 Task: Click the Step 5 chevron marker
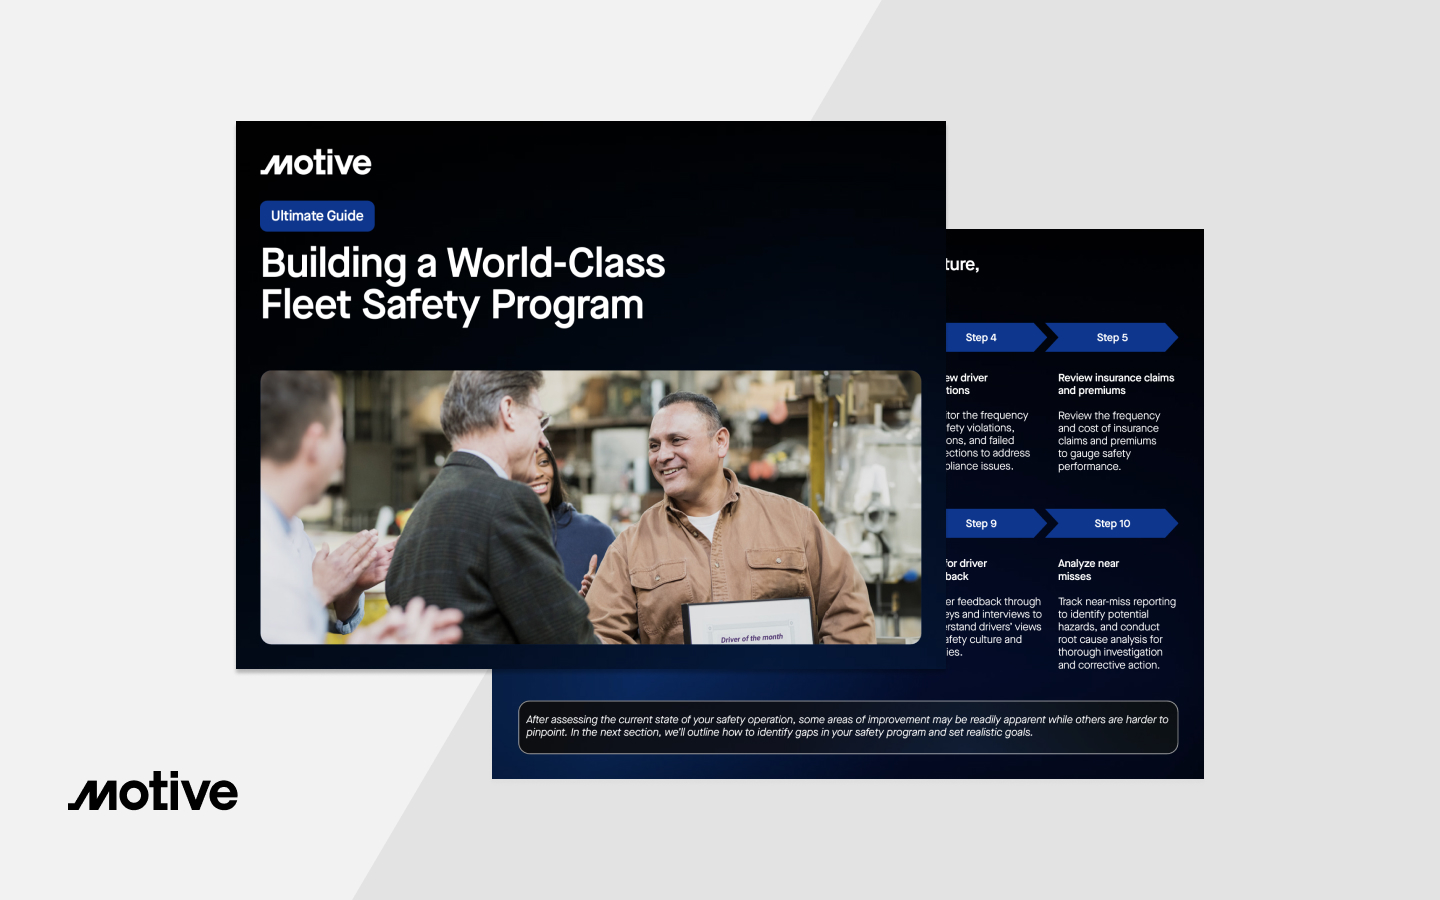pos(1112,337)
